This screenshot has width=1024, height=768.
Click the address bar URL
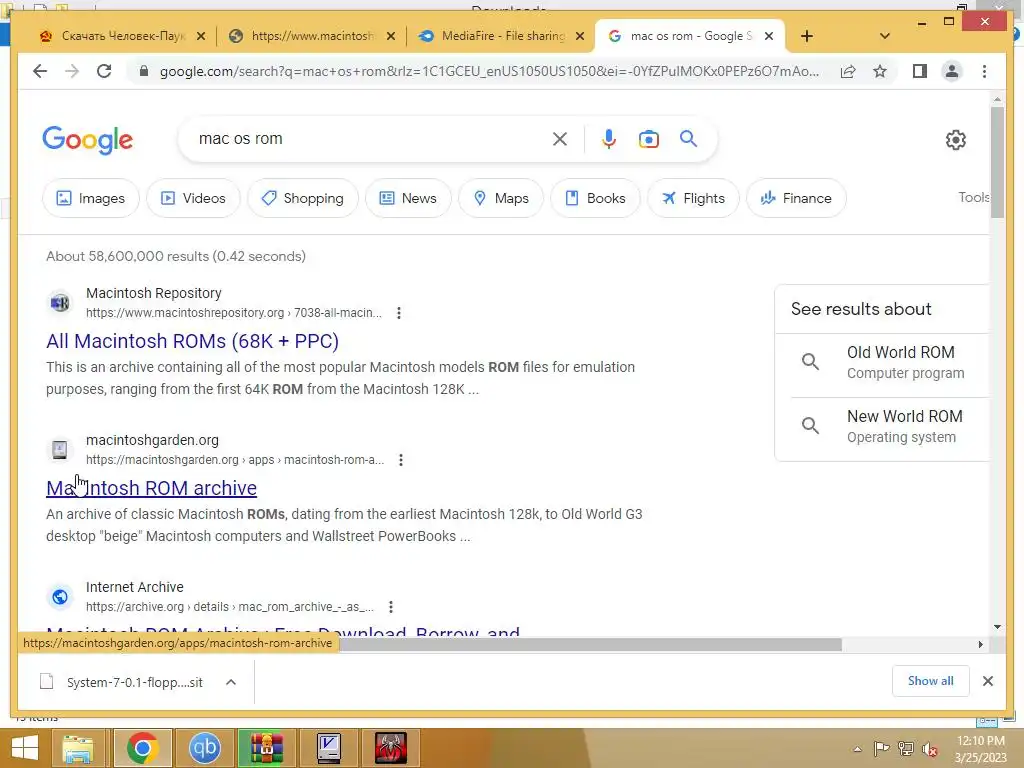(x=488, y=71)
